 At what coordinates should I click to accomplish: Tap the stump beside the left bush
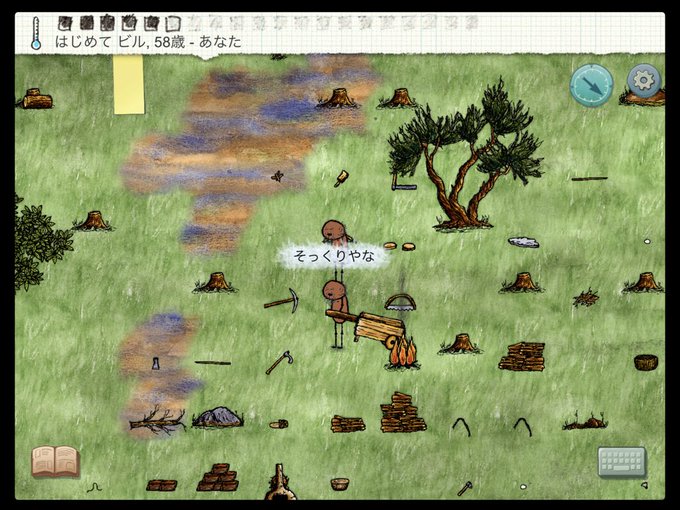pos(93,221)
